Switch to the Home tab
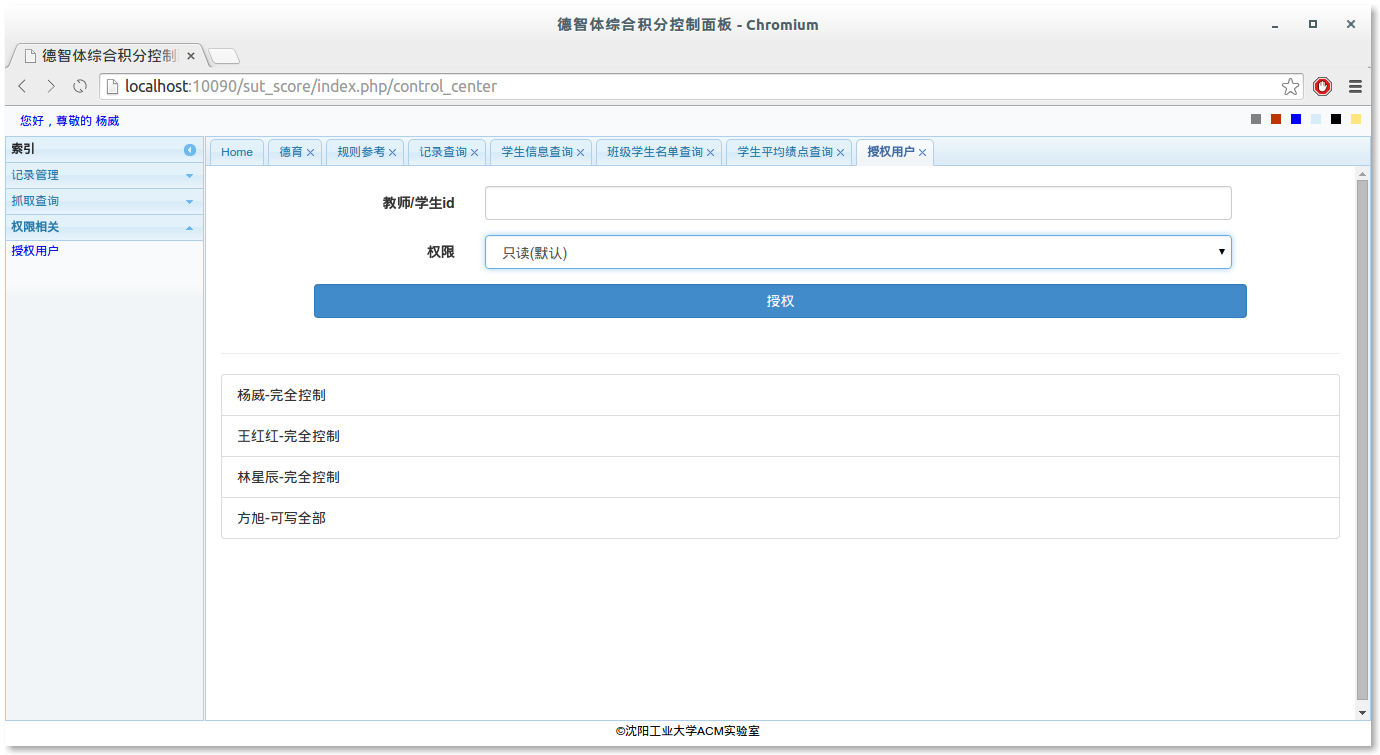This screenshot has height=755, width=1380. point(237,152)
